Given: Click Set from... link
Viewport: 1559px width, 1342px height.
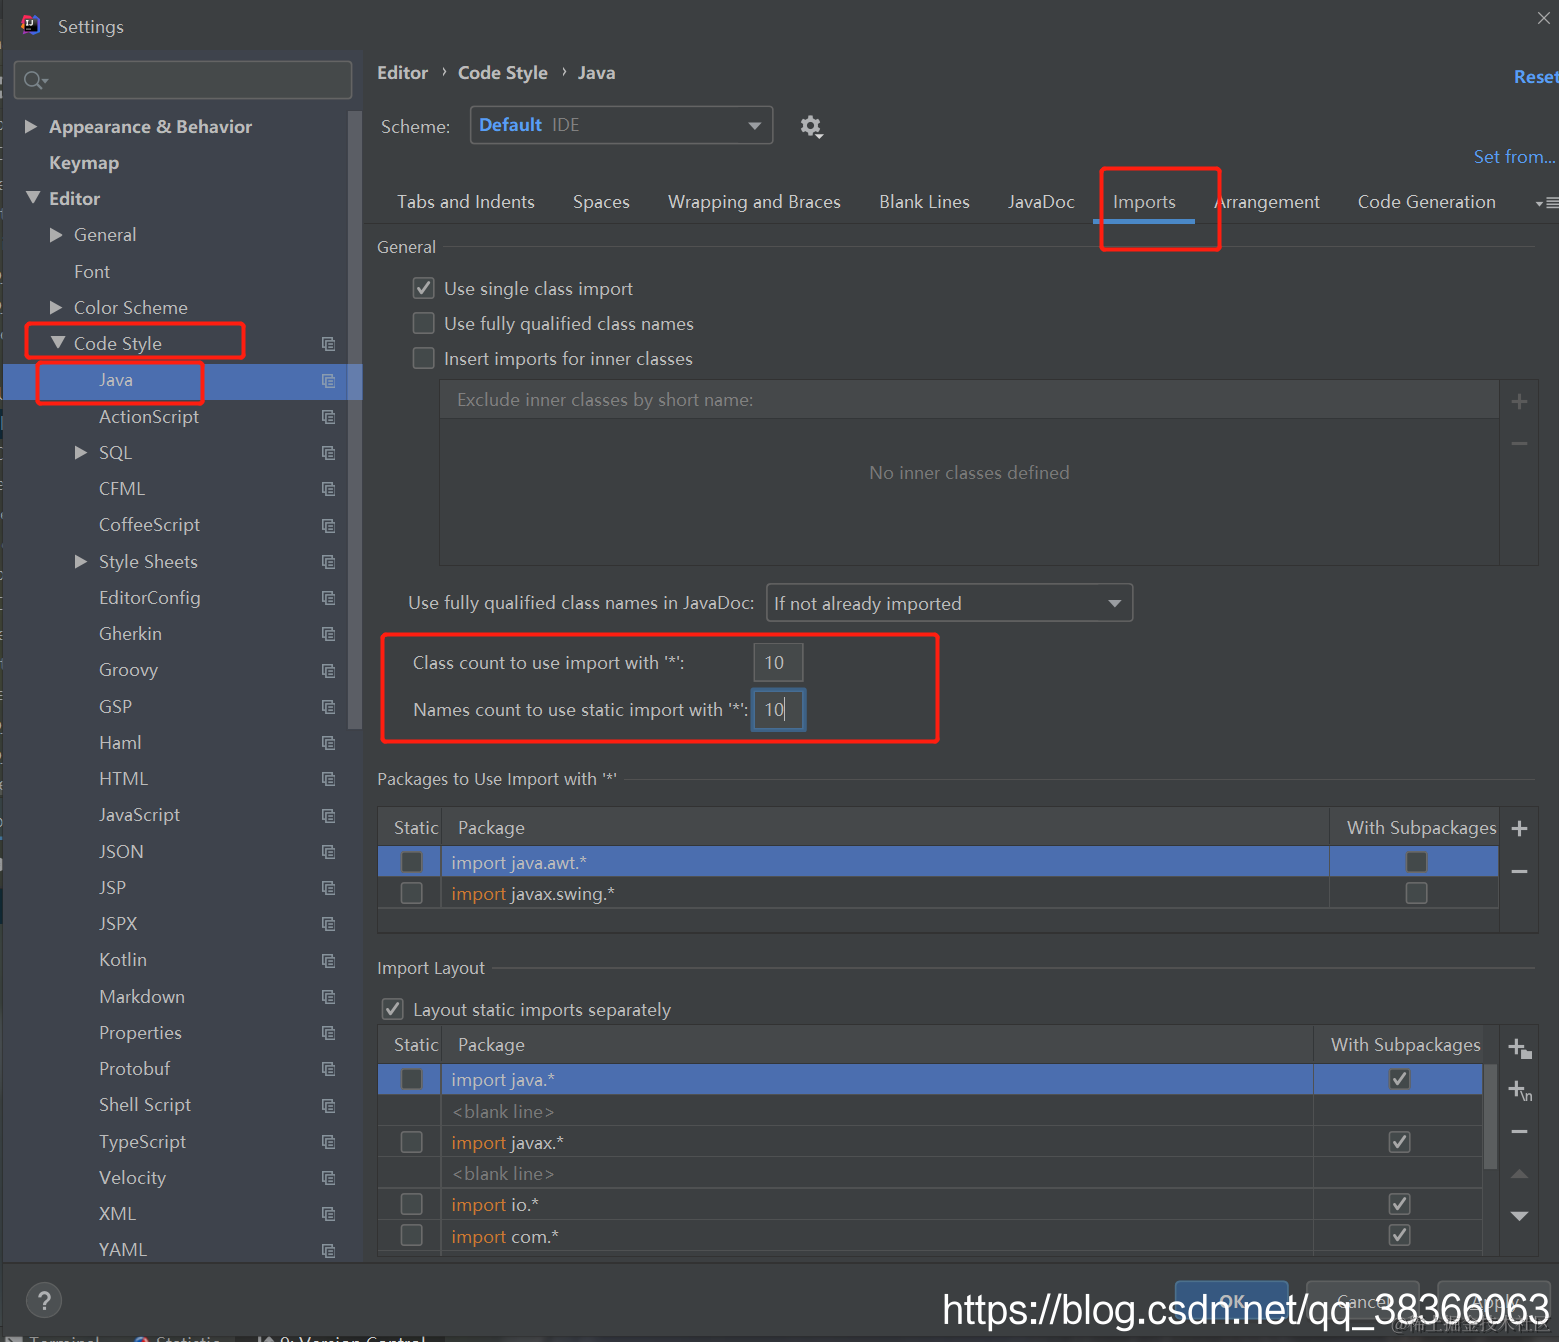Looking at the screenshot, I should [1515, 157].
